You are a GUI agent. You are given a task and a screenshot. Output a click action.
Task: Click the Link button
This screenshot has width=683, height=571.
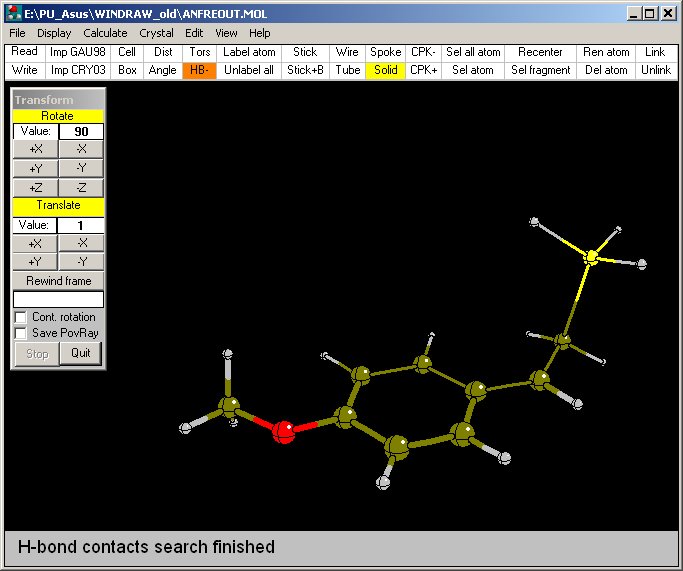[x=655, y=52]
